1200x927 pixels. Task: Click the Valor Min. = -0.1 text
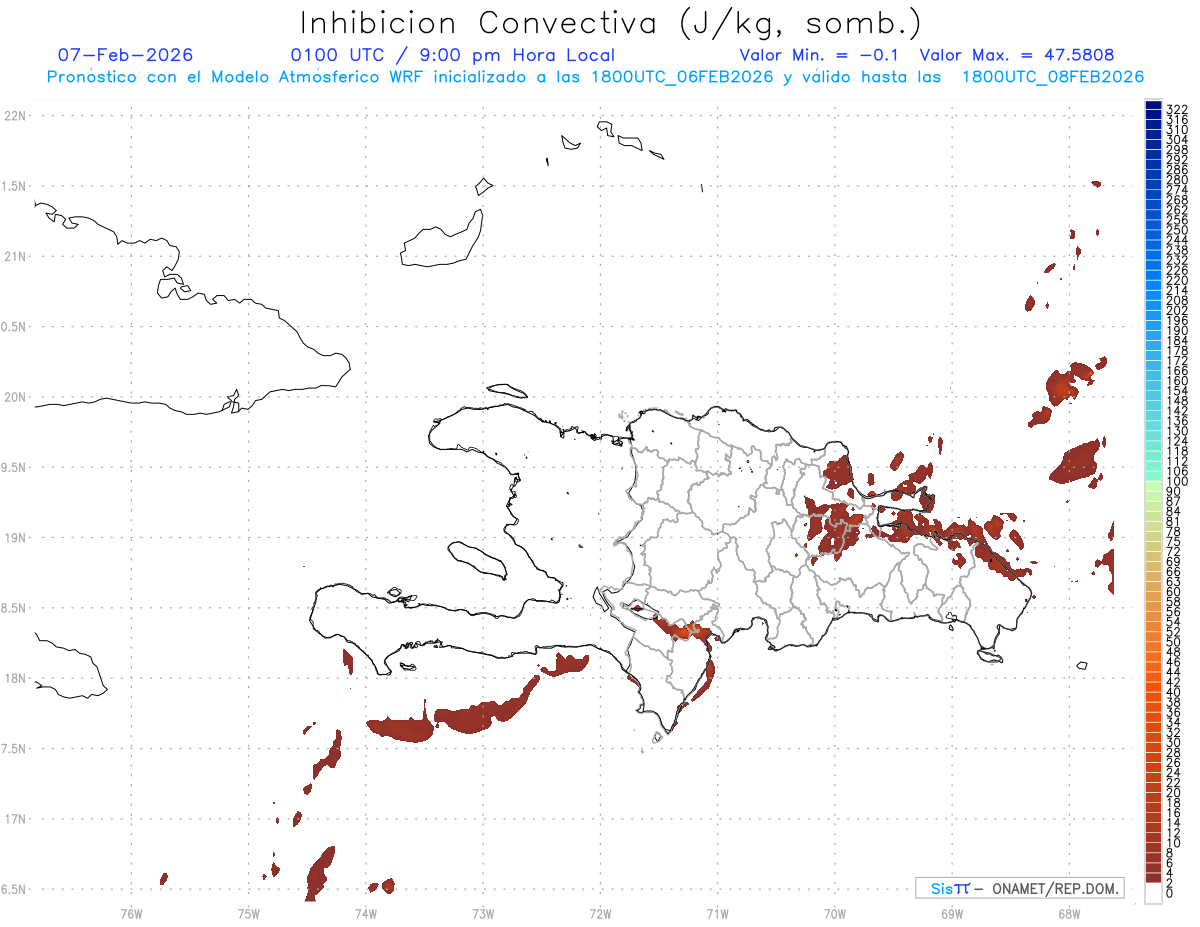[821, 55]
